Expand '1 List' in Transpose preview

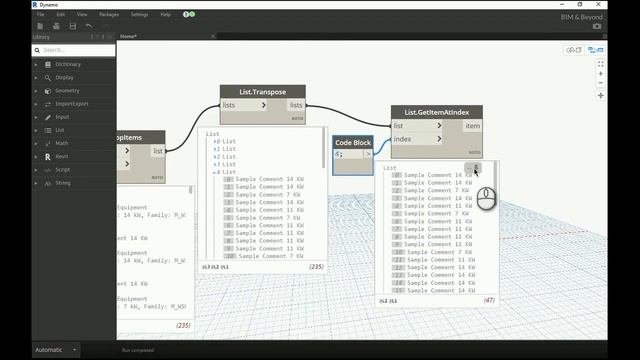coord(215,149)
